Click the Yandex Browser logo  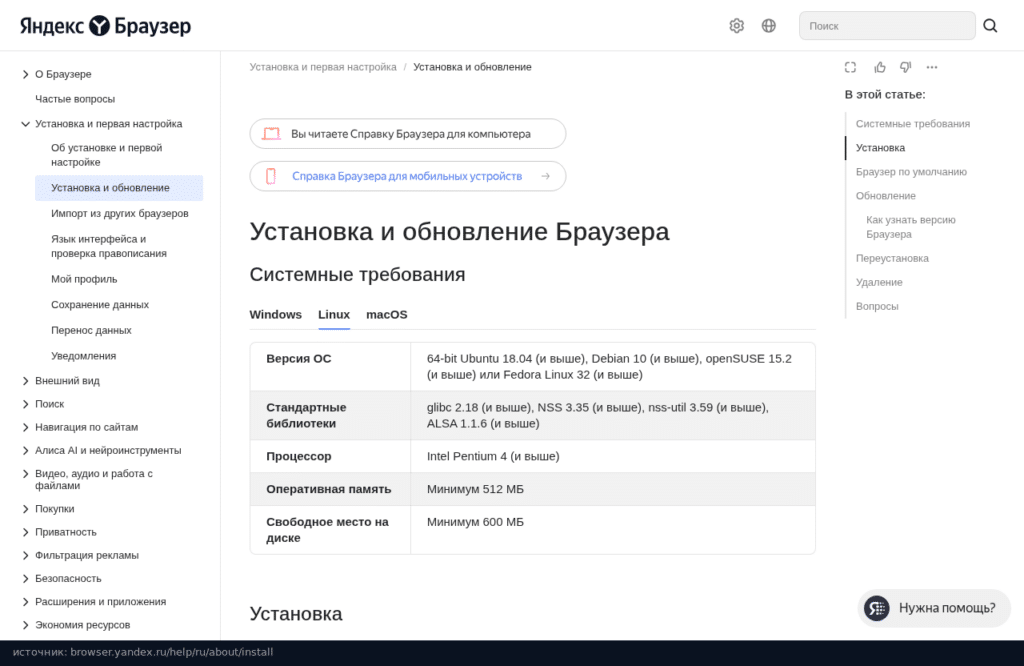coord(105,26)
